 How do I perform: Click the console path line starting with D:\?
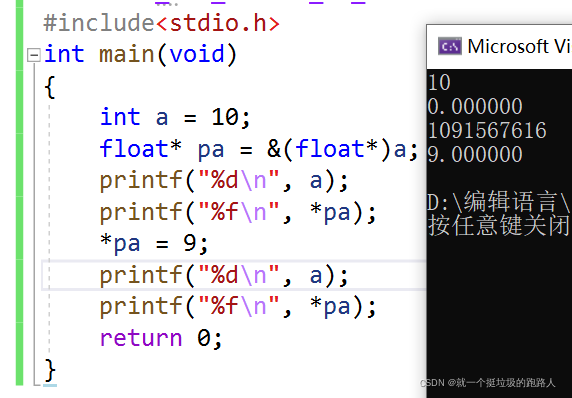pos(499,202)
